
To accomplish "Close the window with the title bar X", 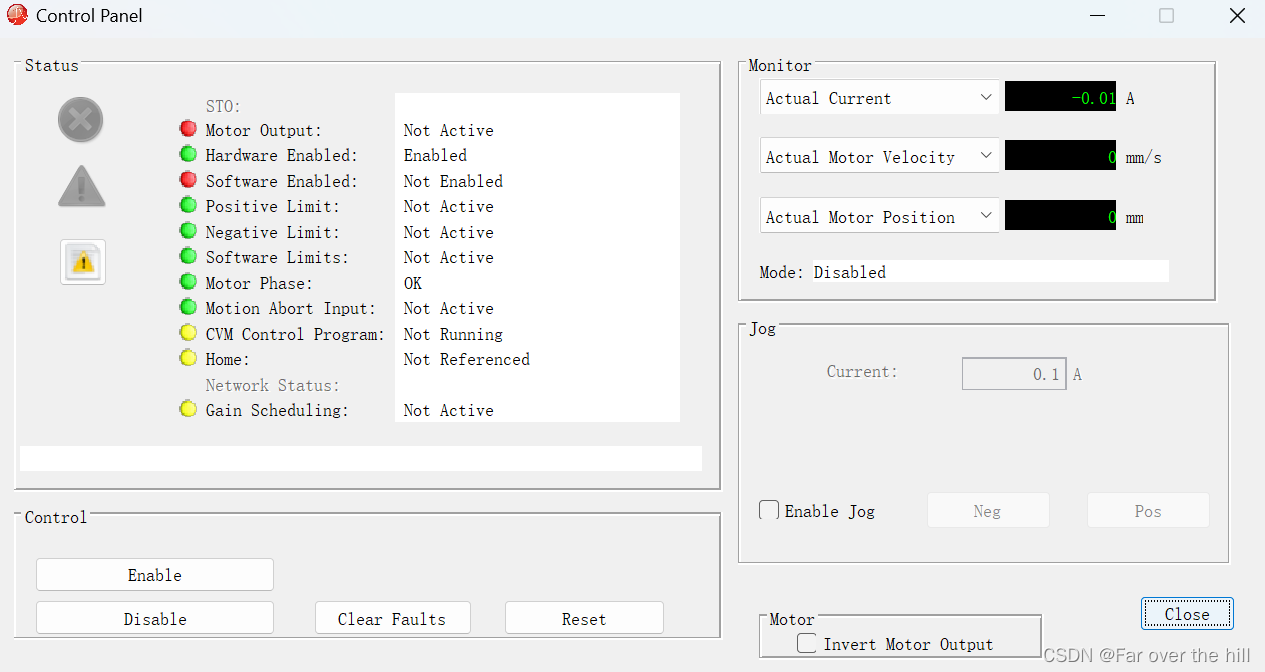I will point(1237,16).
